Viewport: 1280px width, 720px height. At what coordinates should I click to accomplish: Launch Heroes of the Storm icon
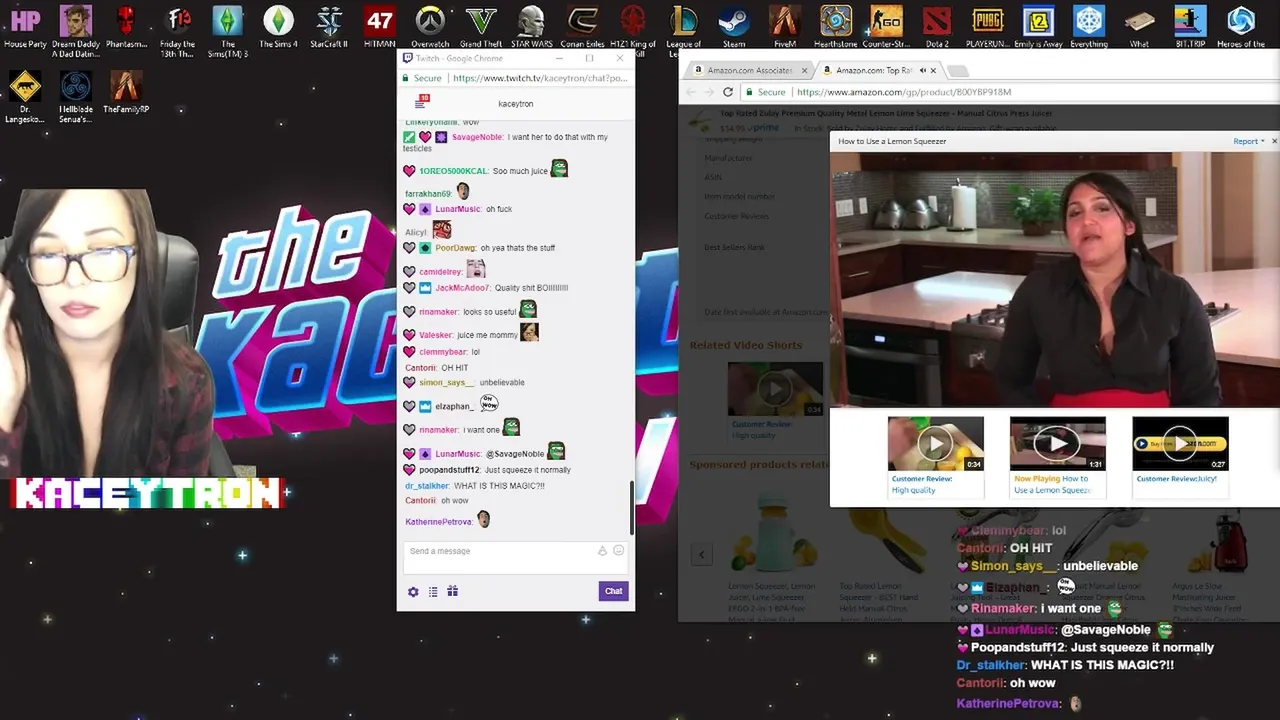click(x=1241, y=27)
